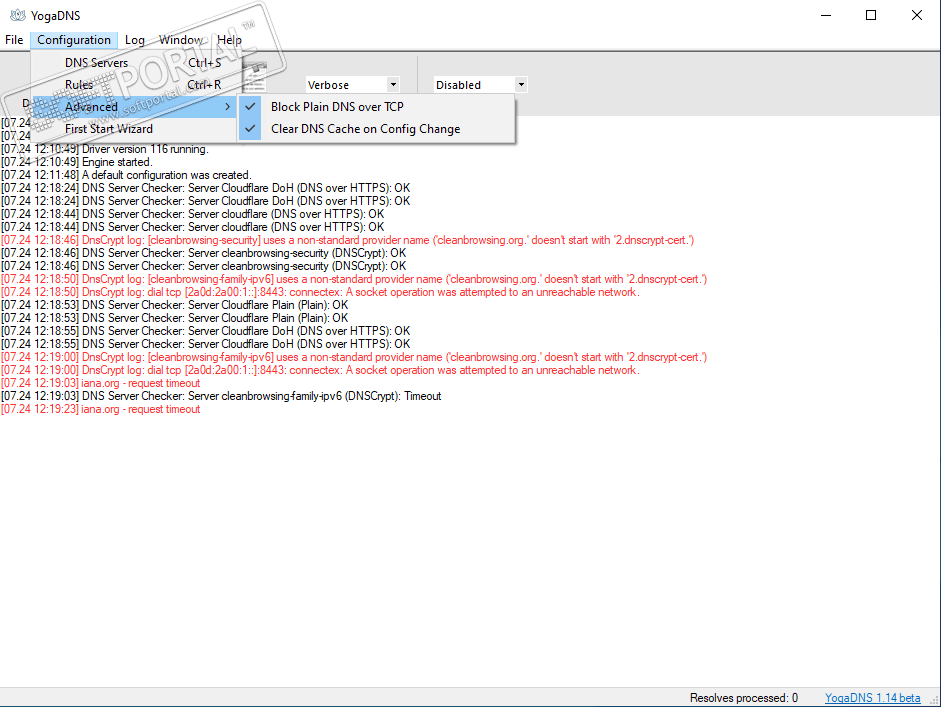Maximize the YogaDNS window
Viewport: 941px width, 707px height.
click(871, 15)
